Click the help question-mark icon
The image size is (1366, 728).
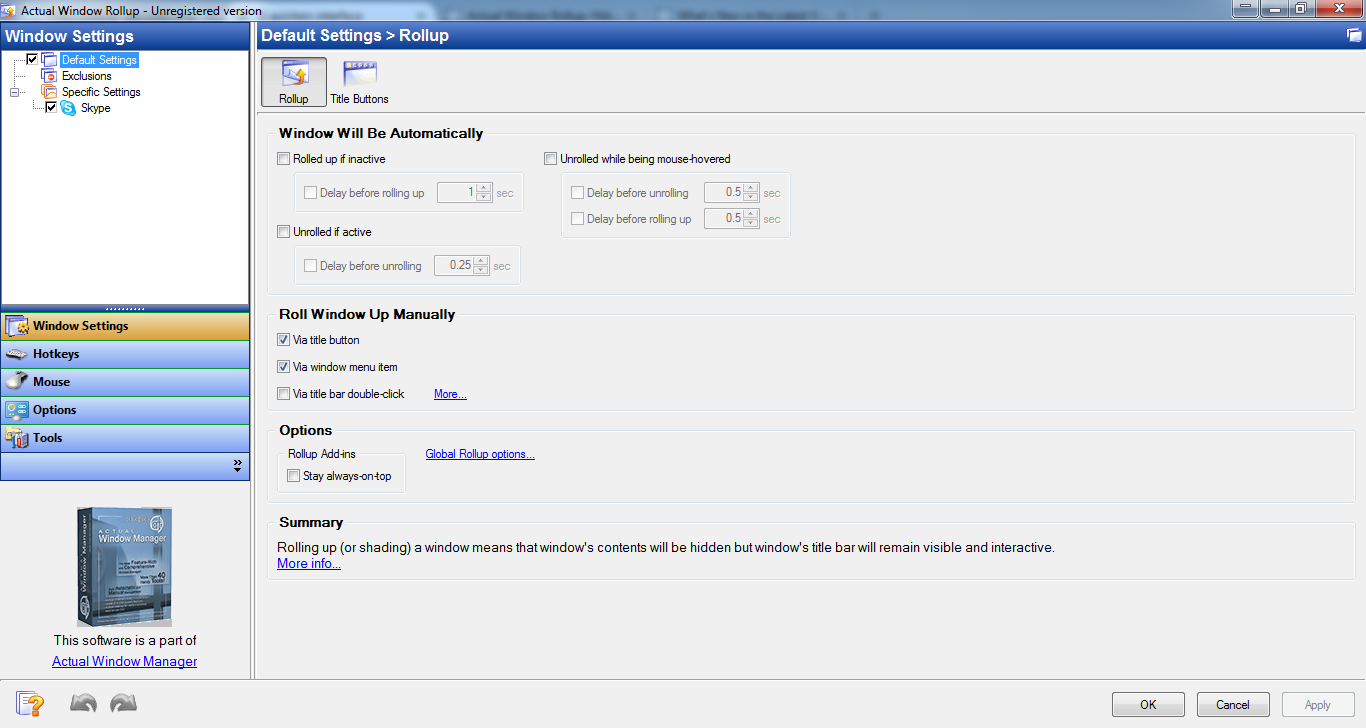click(30, 703)
